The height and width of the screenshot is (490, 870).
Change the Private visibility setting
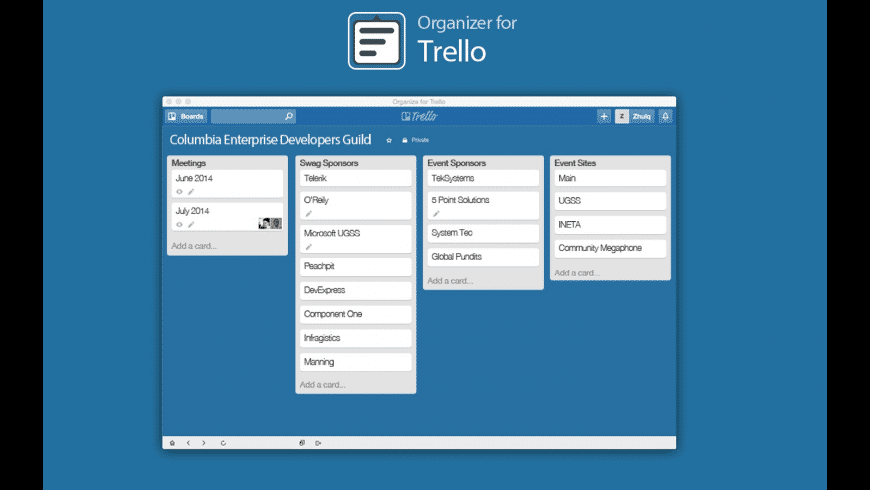416,140
